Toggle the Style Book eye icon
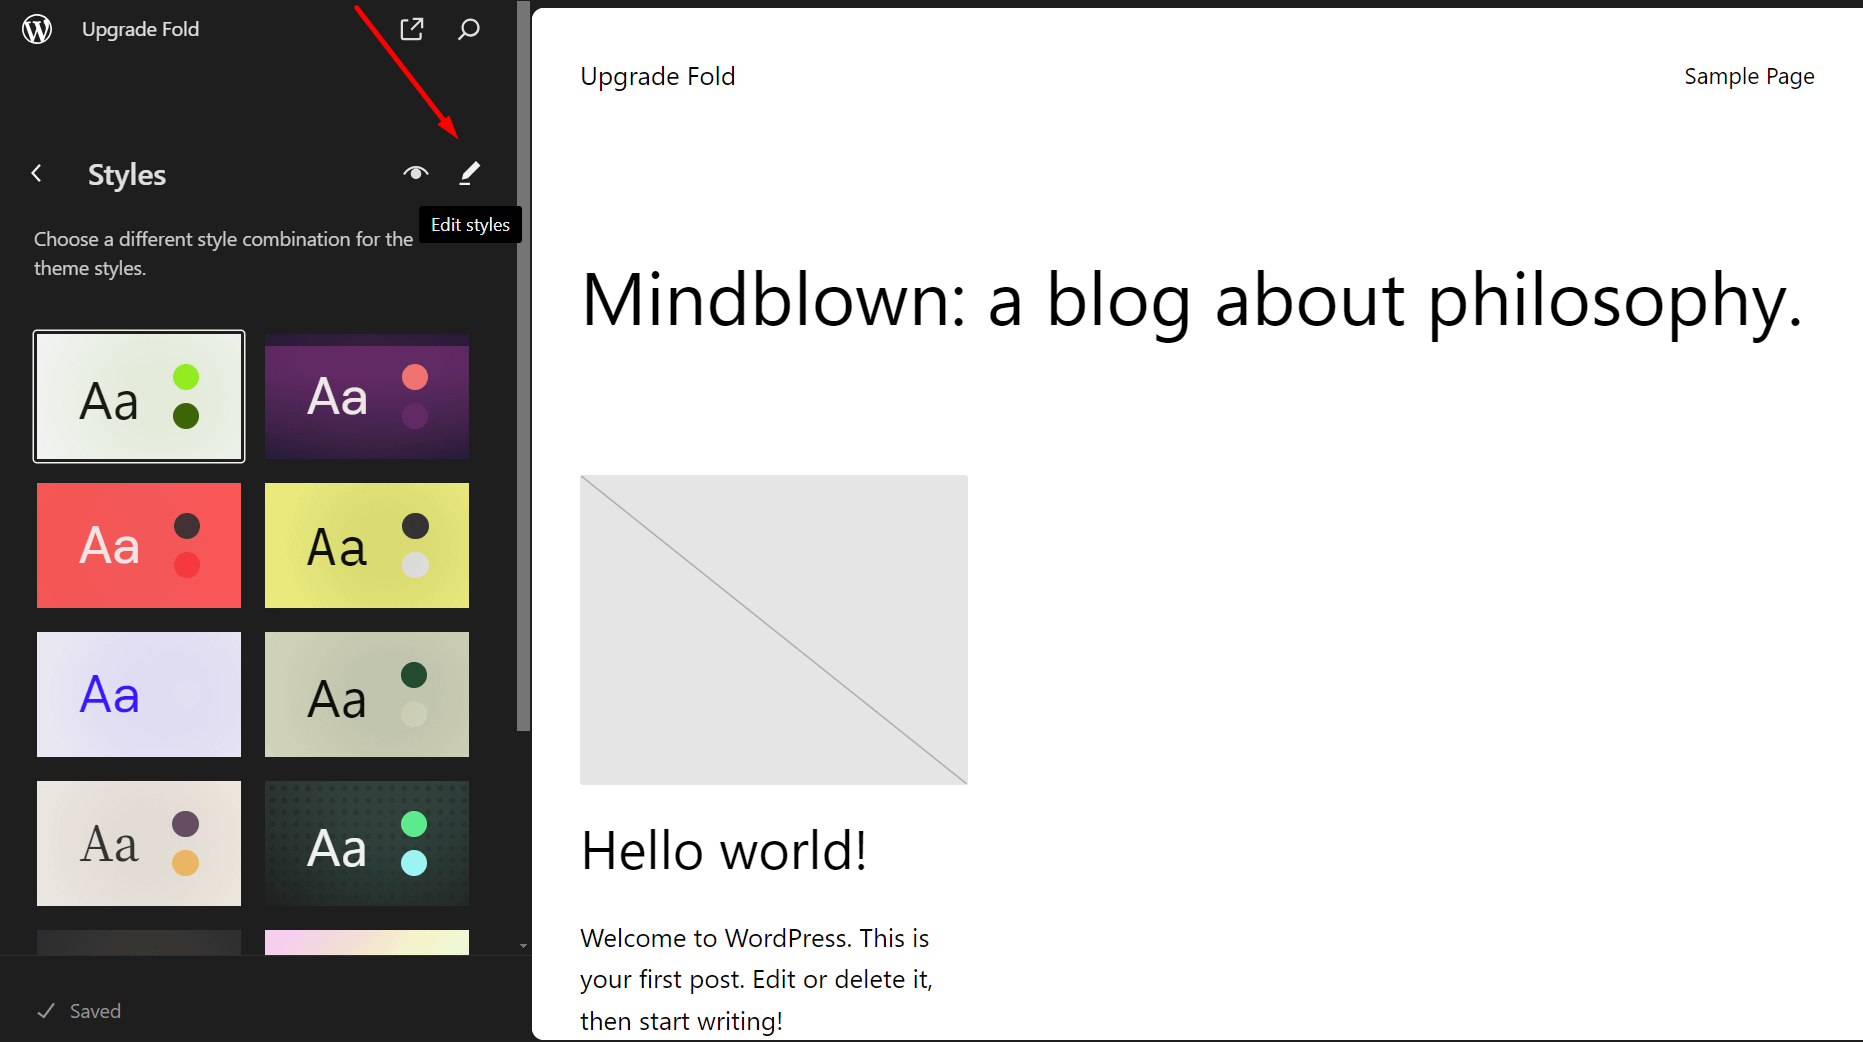 pyautogui.click(x=416, y=173)
